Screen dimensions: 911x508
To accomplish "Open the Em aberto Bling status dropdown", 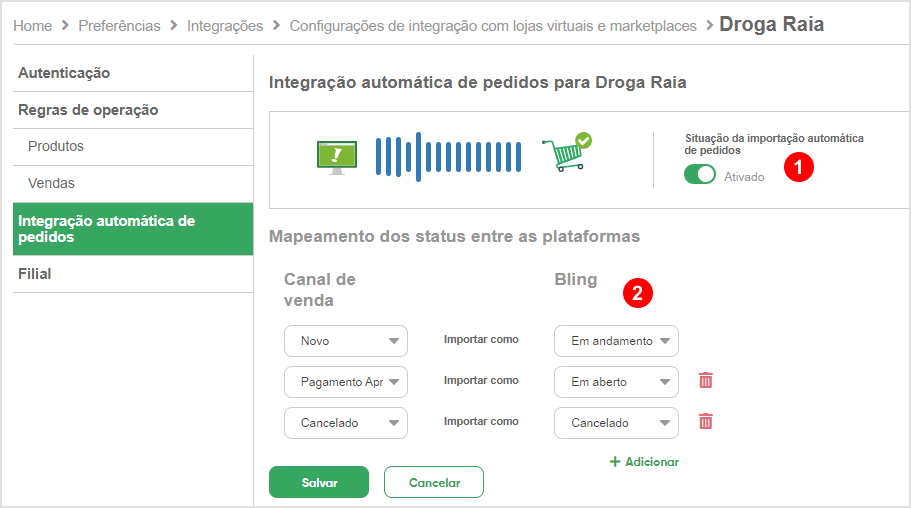I will click(x=616, y=382).
